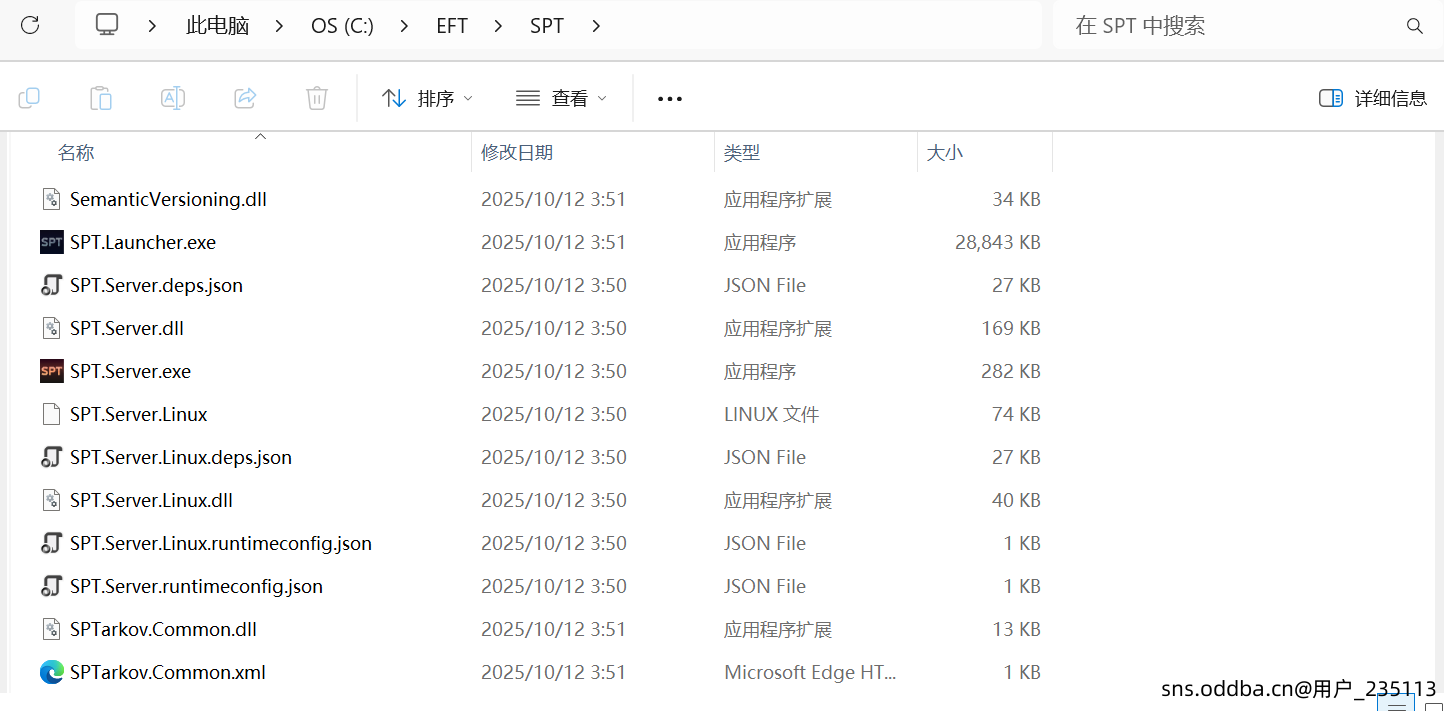Viewport: 1444px width, 711px height.
Task: Navigate to EFT in the breadcrumb
Action: (x=452, y=26)
